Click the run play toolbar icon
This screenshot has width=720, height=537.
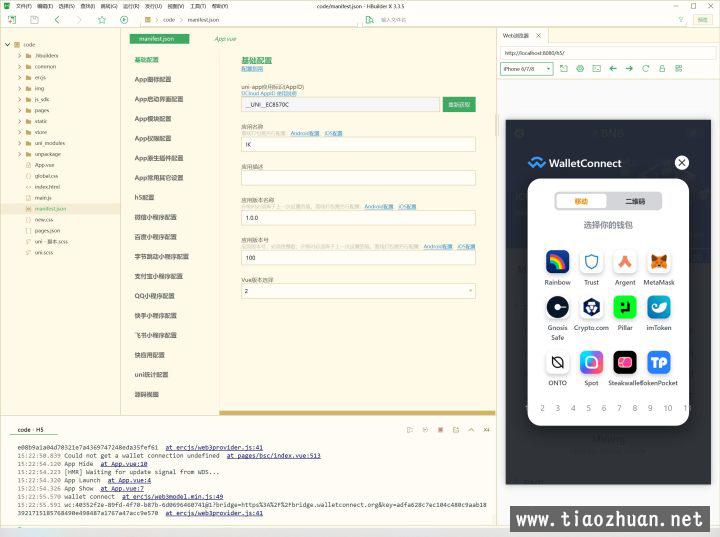[124, 20]
